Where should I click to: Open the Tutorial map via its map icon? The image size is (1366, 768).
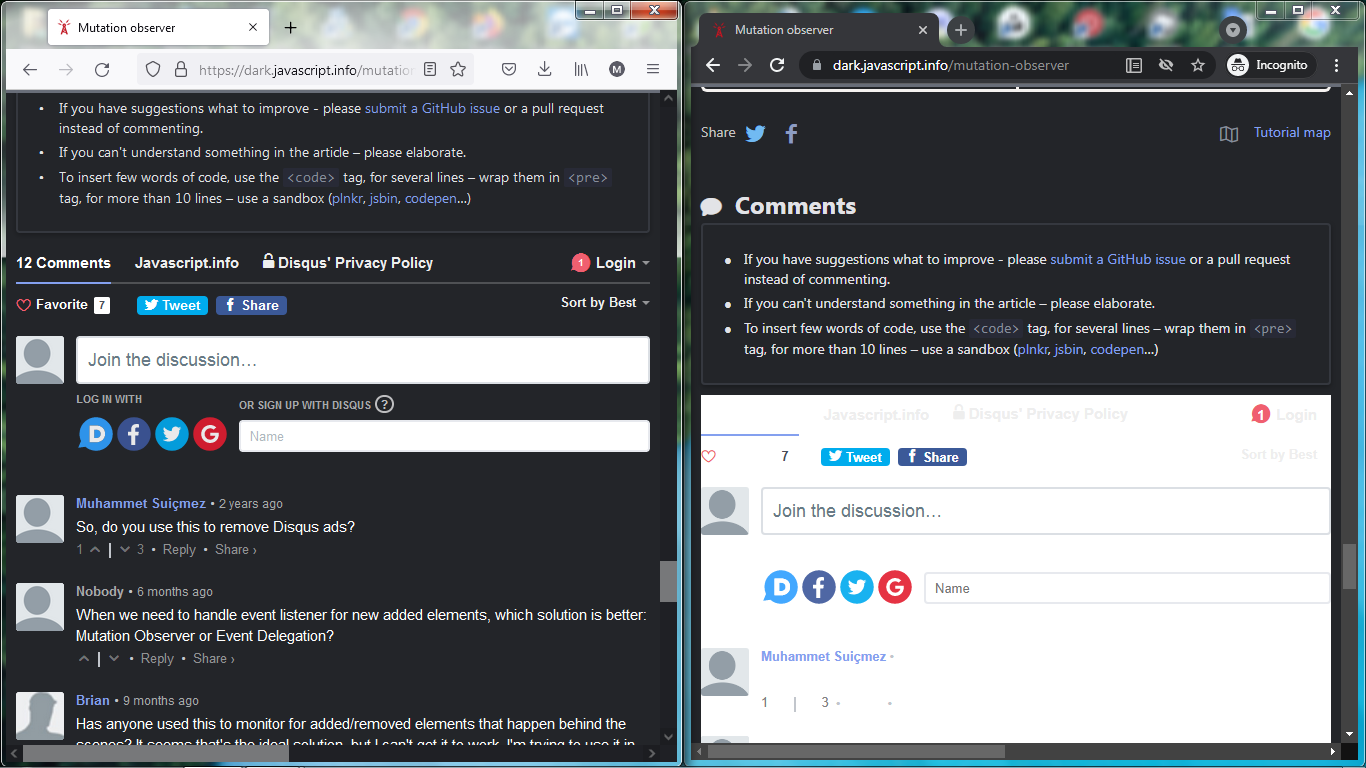click(1228, 135)
